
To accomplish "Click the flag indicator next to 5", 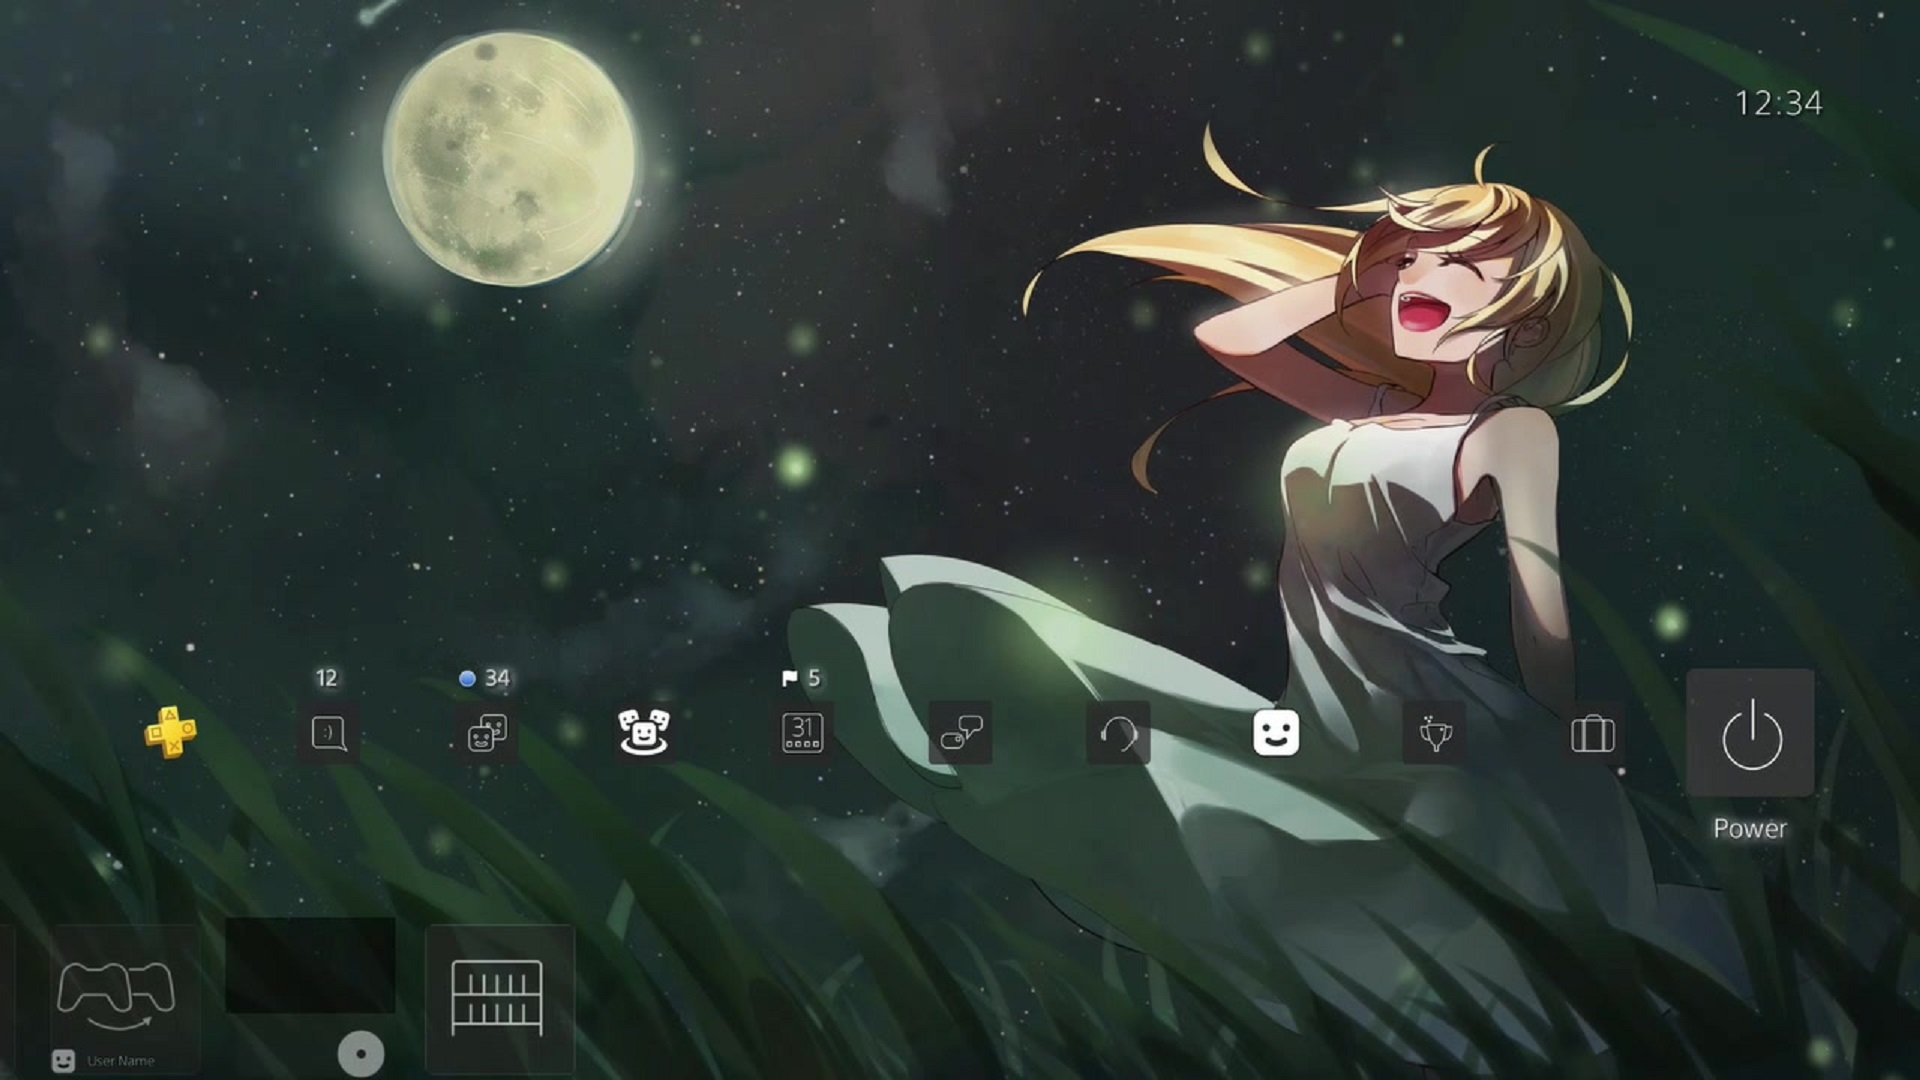I will tap(790, 679).
